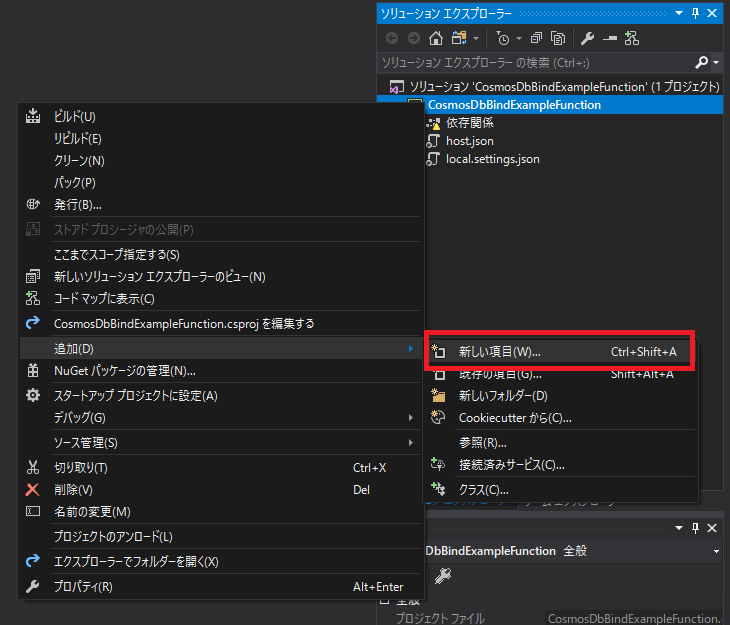Viewport: 730px width, 625px height.
Task: Choose 削除(V) from context menu
Action: 221,489
